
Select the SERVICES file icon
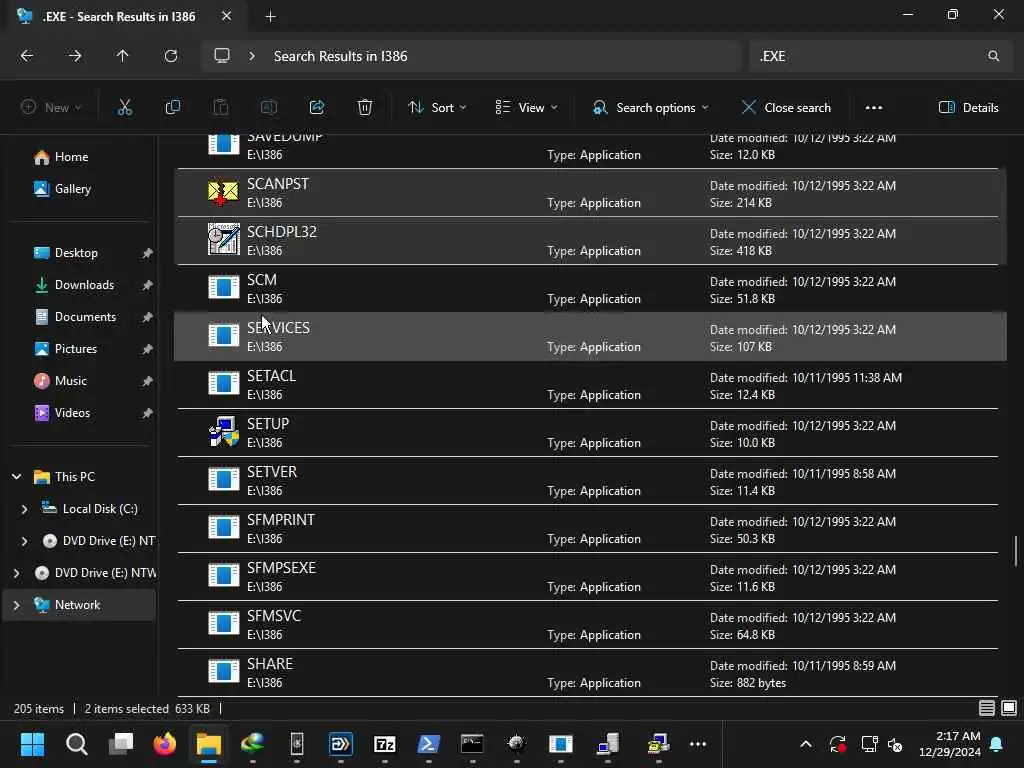[223, 336]
